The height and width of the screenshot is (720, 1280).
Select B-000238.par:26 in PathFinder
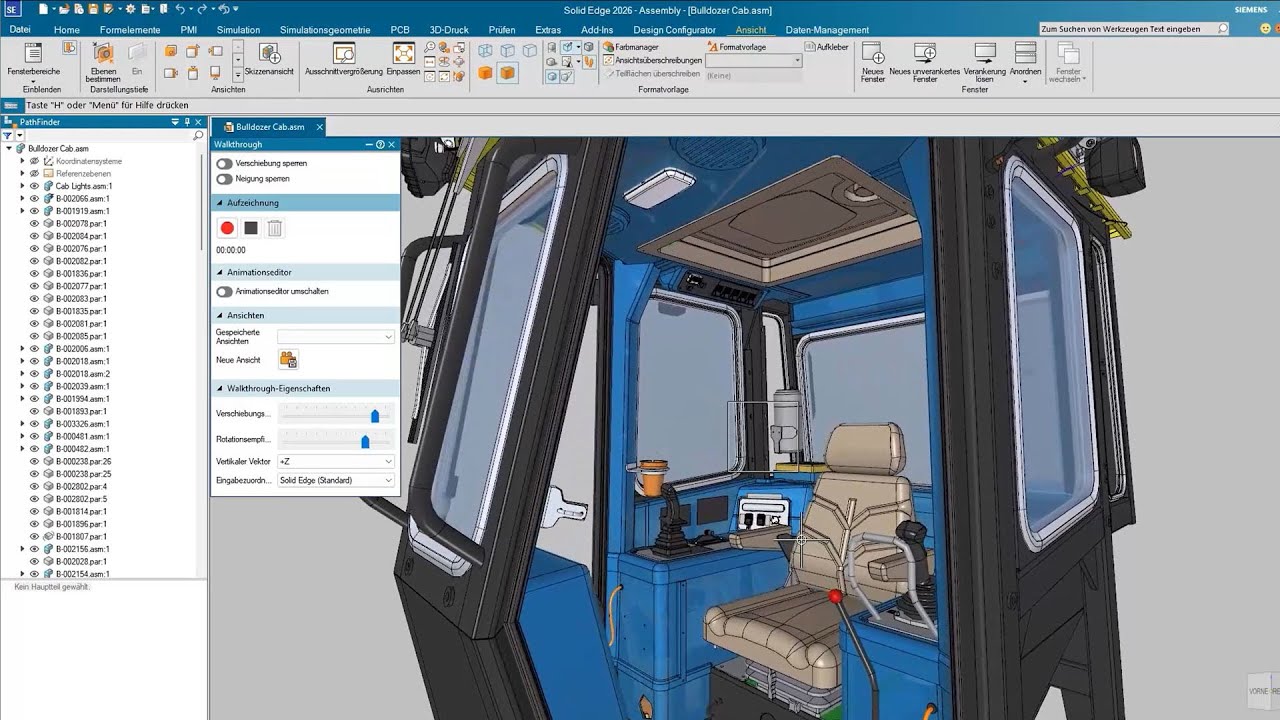83,461
